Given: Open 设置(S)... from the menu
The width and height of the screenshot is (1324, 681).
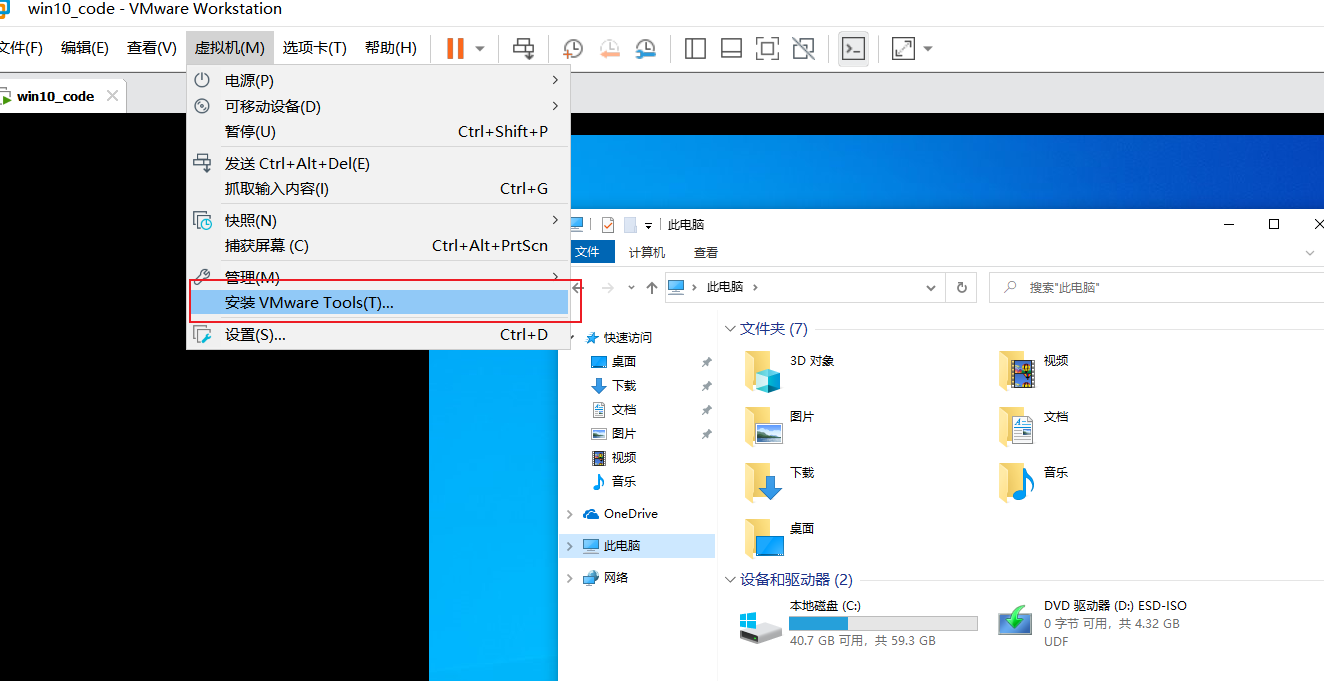Looking at the screenshot, I should [x=378, y=335].
